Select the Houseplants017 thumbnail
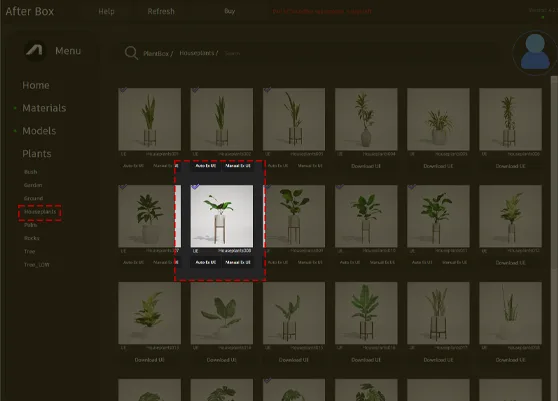The width and height of the screenshot is (558, 401). pyautogui.click(x=438, y=313)
